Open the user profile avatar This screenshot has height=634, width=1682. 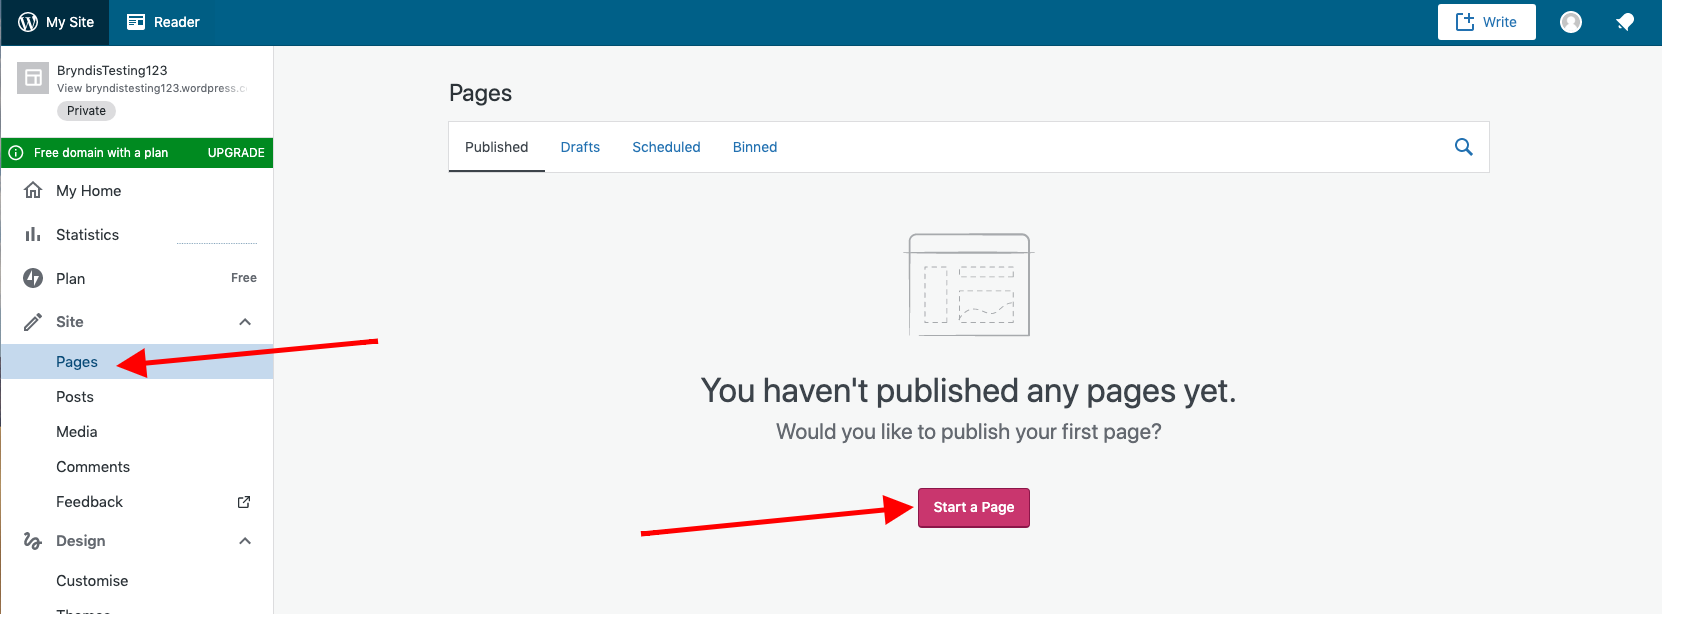[x=1571, y=22]
